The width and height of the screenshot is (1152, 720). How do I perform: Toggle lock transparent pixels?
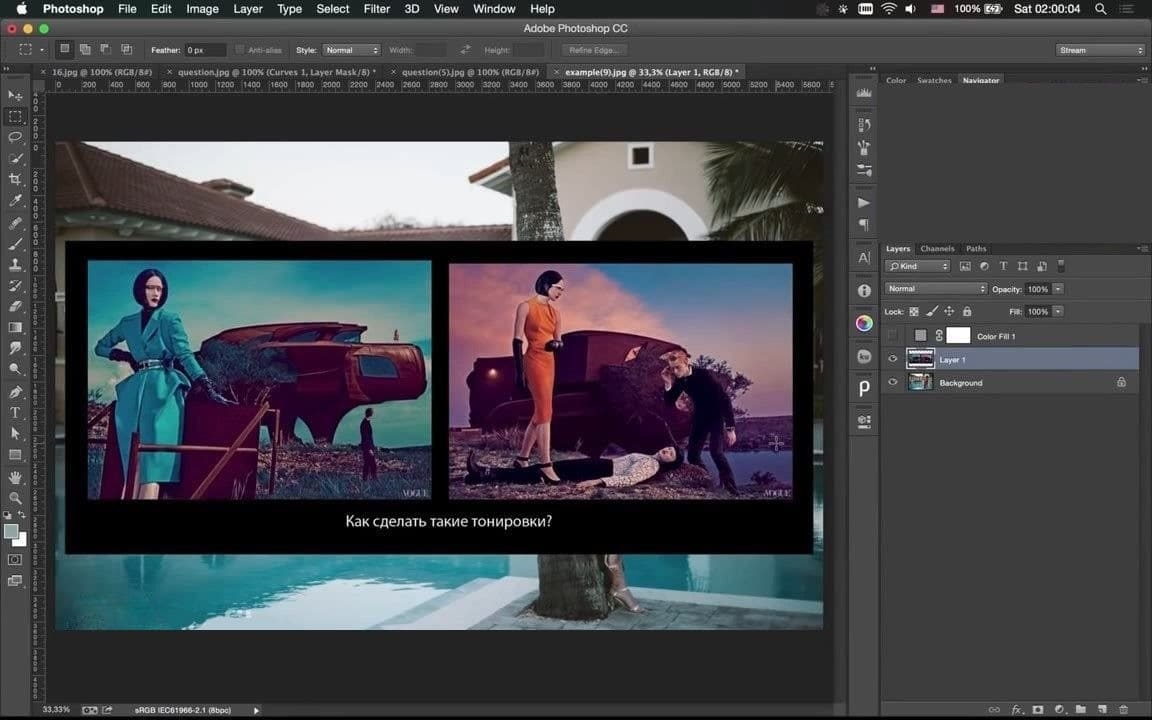[914, 312]
